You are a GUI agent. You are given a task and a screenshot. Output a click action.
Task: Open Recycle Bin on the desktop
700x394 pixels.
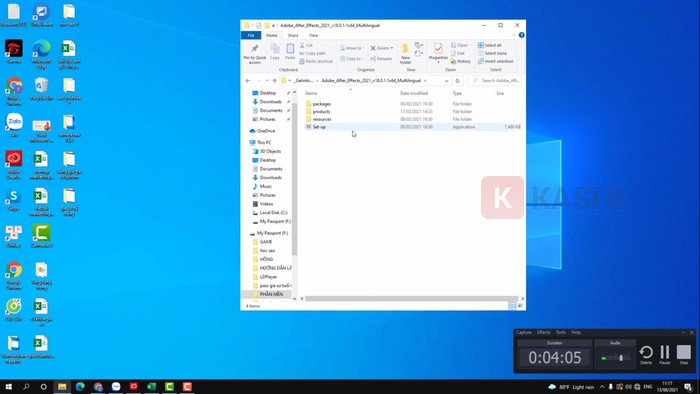(41, 88)
